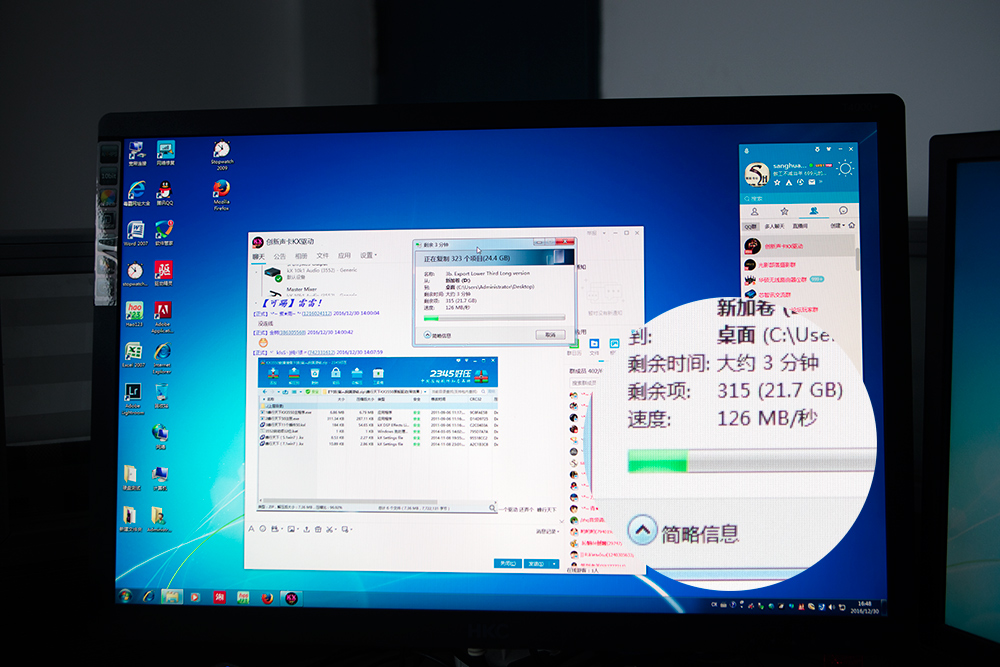Select the 多人聊天 sub-tab
Image resolution: width=1000 pixels, height=667 pixels.
click(x=775, y=226)
